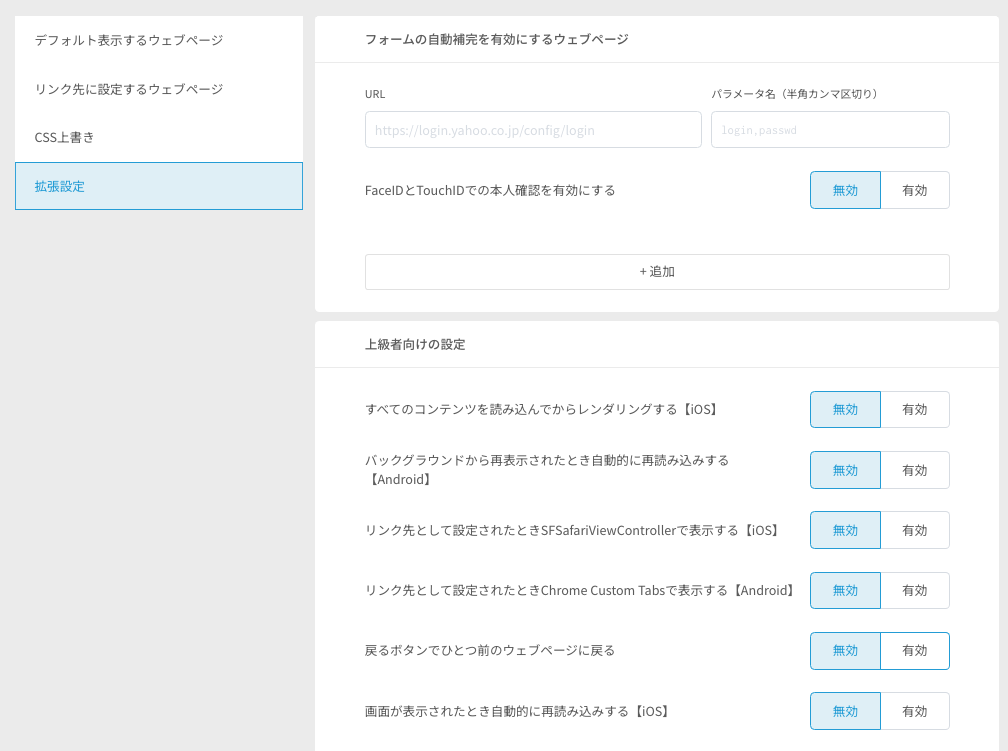The image size is (1008, 751).
Task: Select 拡張設定 sidebar item
Action: click(x=159, y=186)
